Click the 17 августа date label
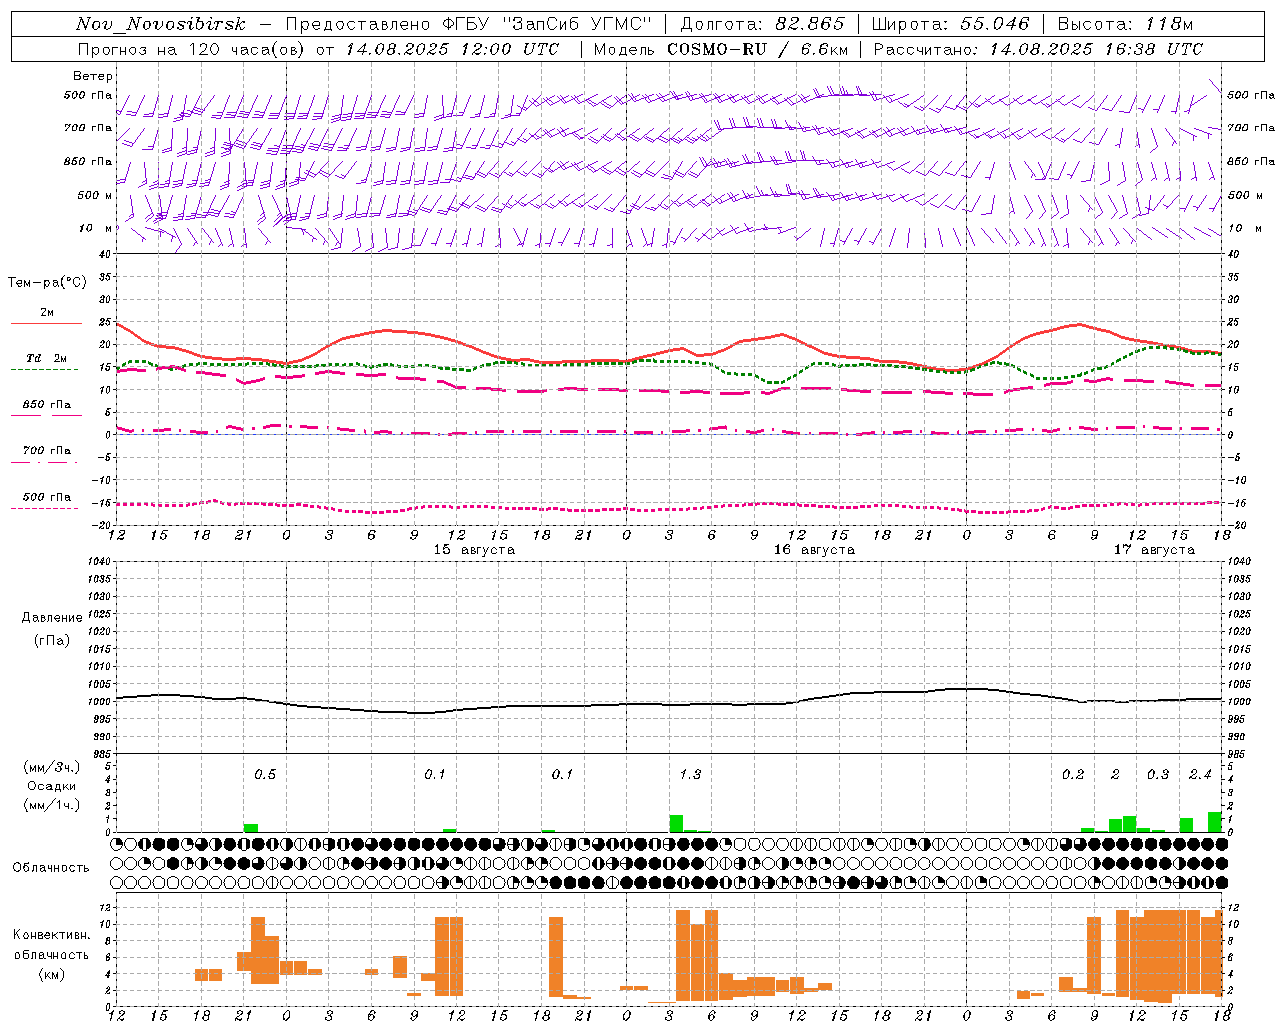Image resolution: width=1280 pixels, height=1024 pixels. point(1154,550)
